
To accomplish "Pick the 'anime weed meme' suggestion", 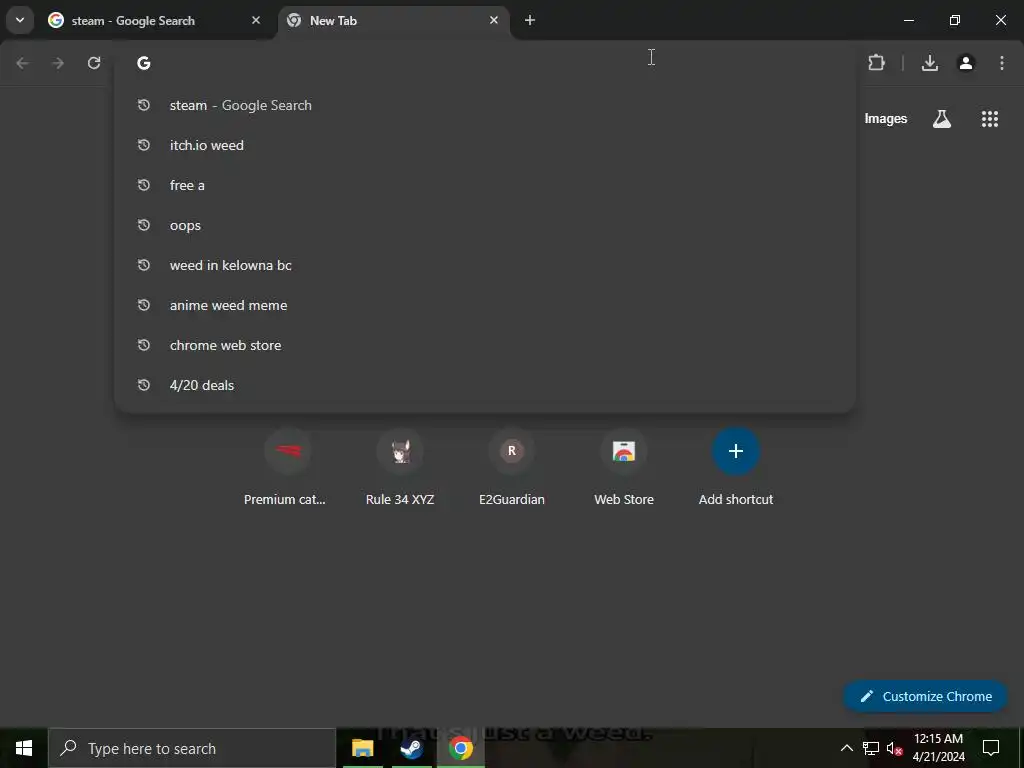I will coord(485,305).
